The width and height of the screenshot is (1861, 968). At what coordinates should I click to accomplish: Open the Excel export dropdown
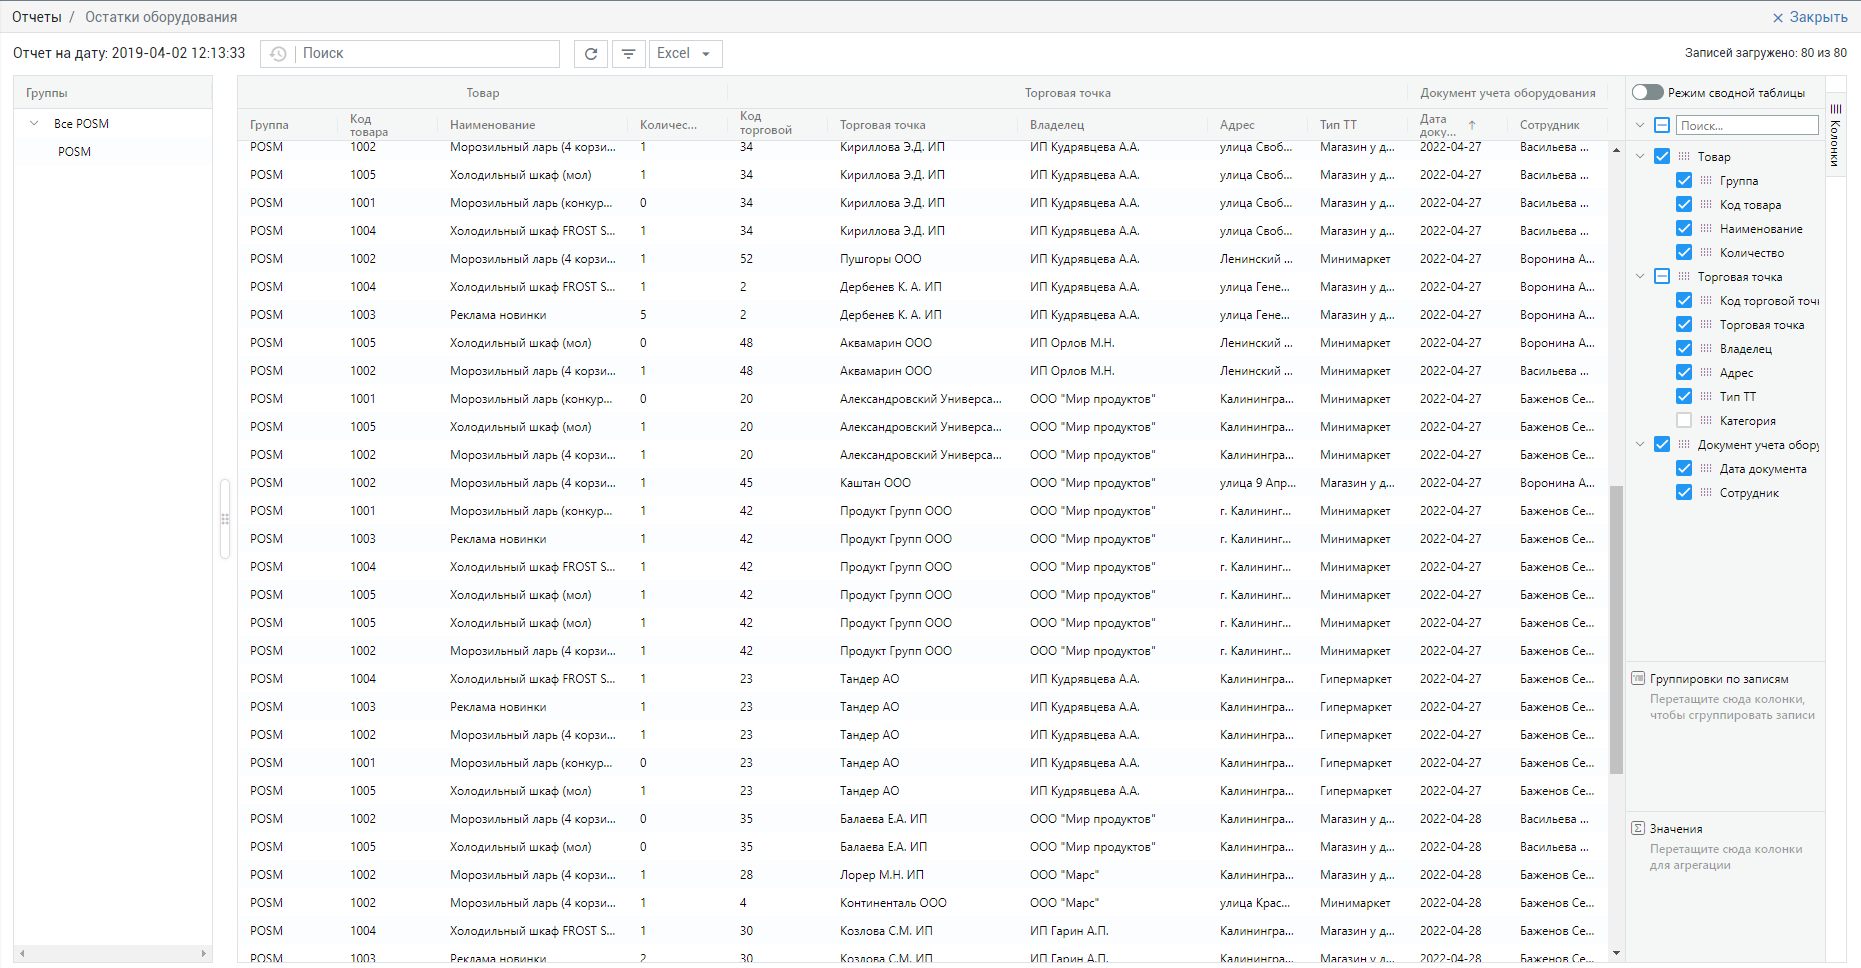tap(685, 54)
